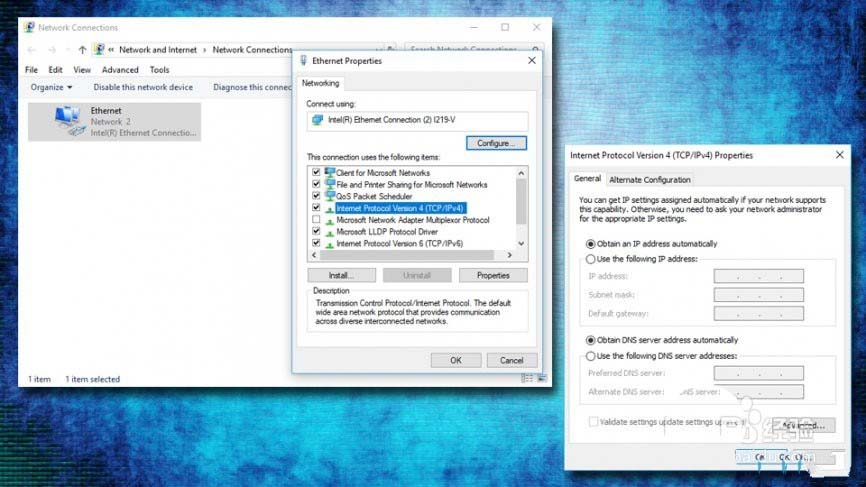Toggle QoS Packet Scheduler checkbox
866x487 pixels.
316,196
